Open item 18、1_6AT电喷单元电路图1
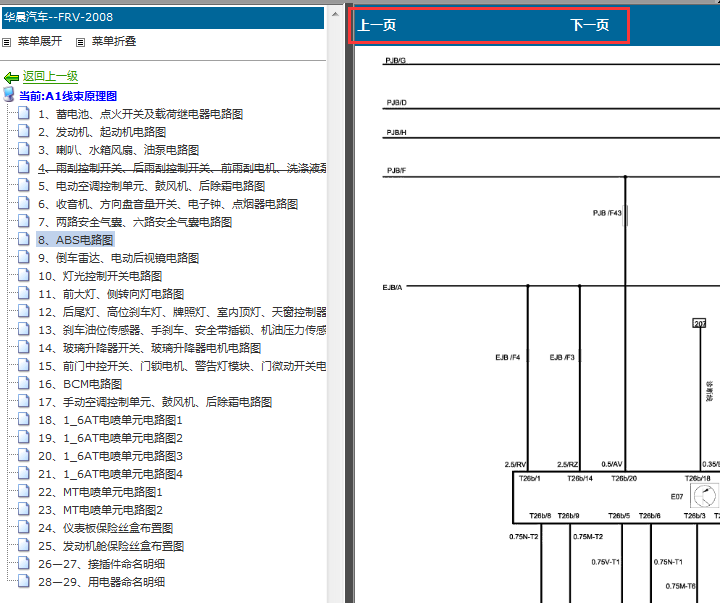Image resolution: width=720 pixels, height=603 pixels. (x=110, y=420)
